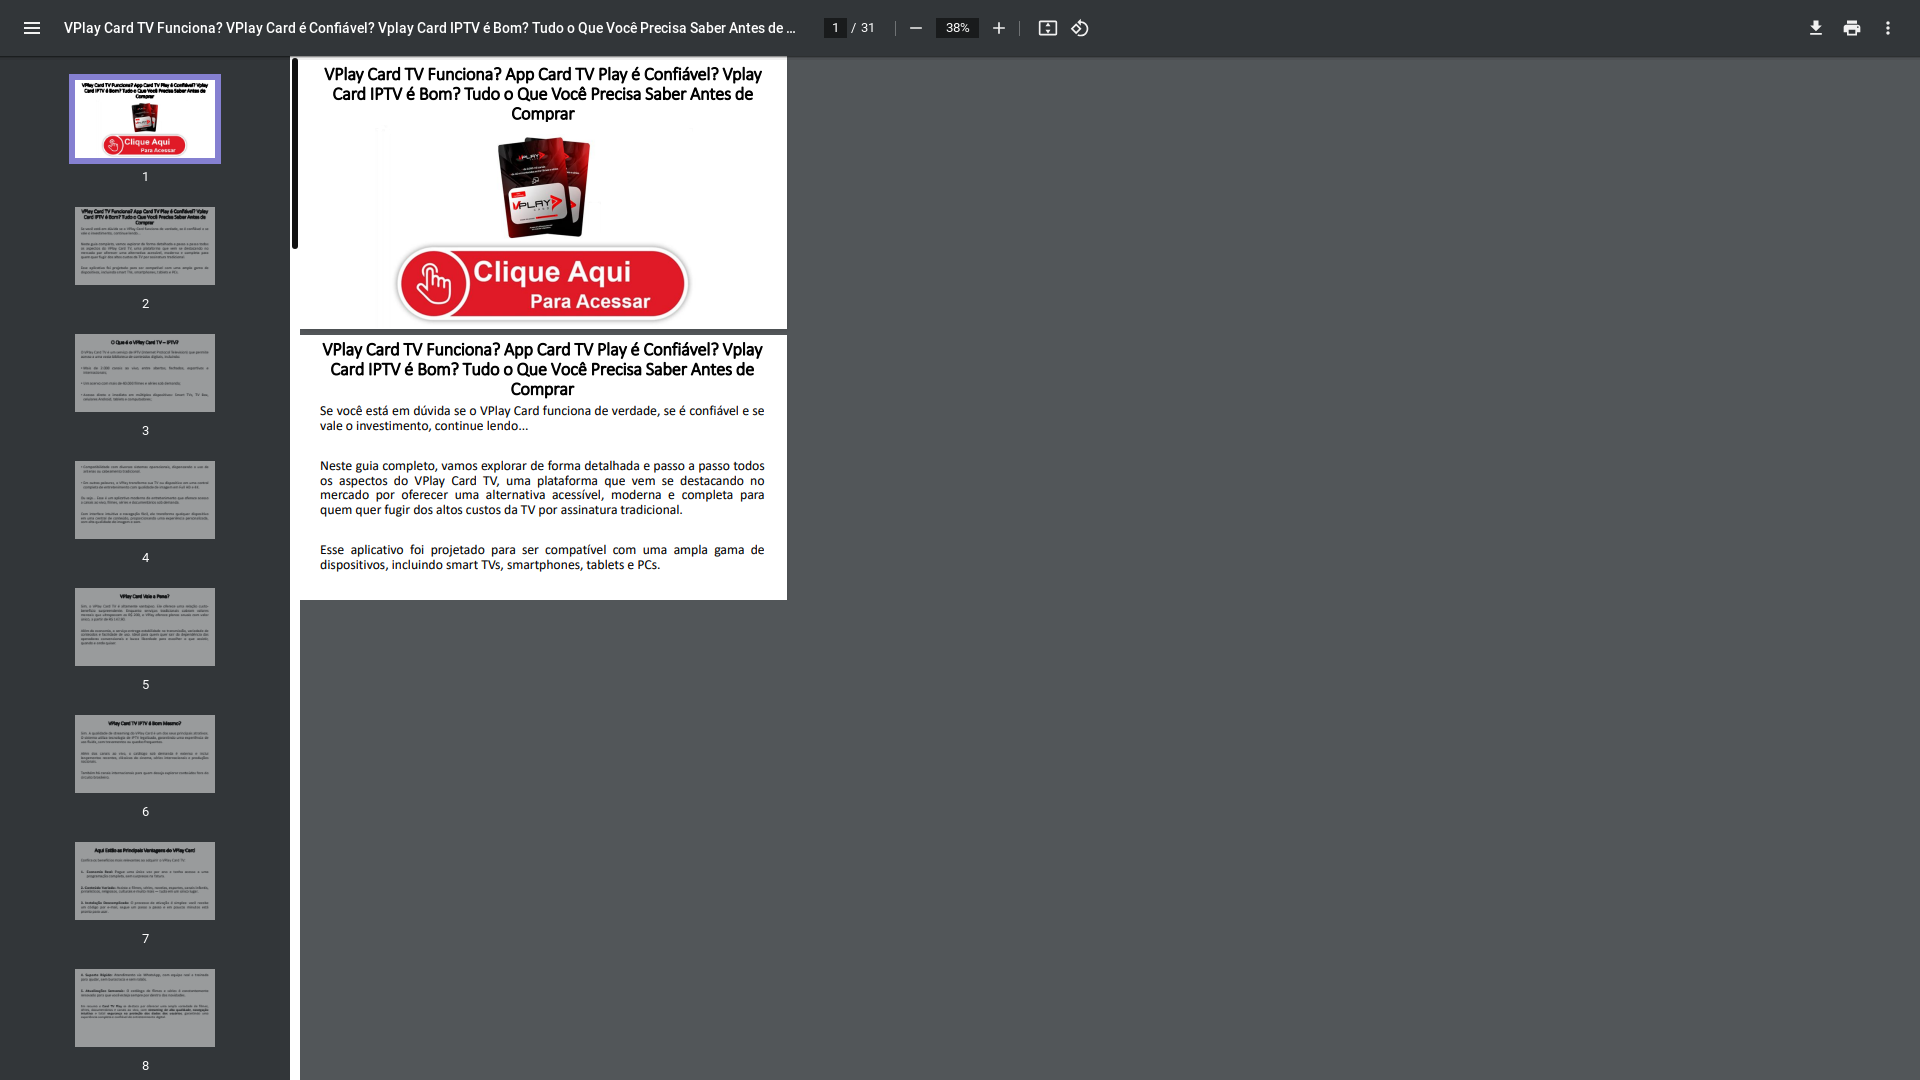Image resolution: width=1920 pixels, height=1080 pixels.
Task: Toggle the sidebar hamburger menu
Action: [x=32, y=28]
